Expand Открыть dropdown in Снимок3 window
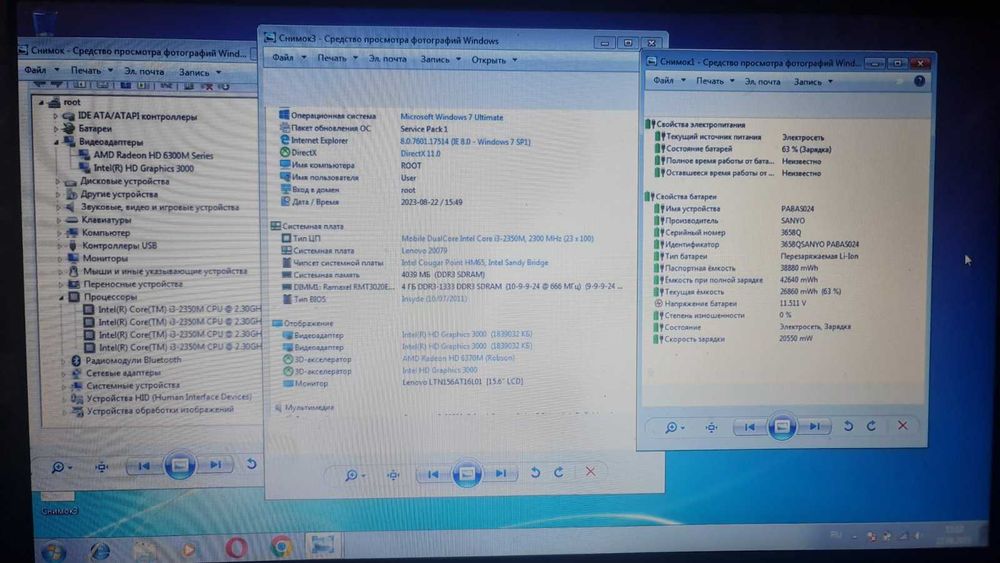 (x=494, y=60)
